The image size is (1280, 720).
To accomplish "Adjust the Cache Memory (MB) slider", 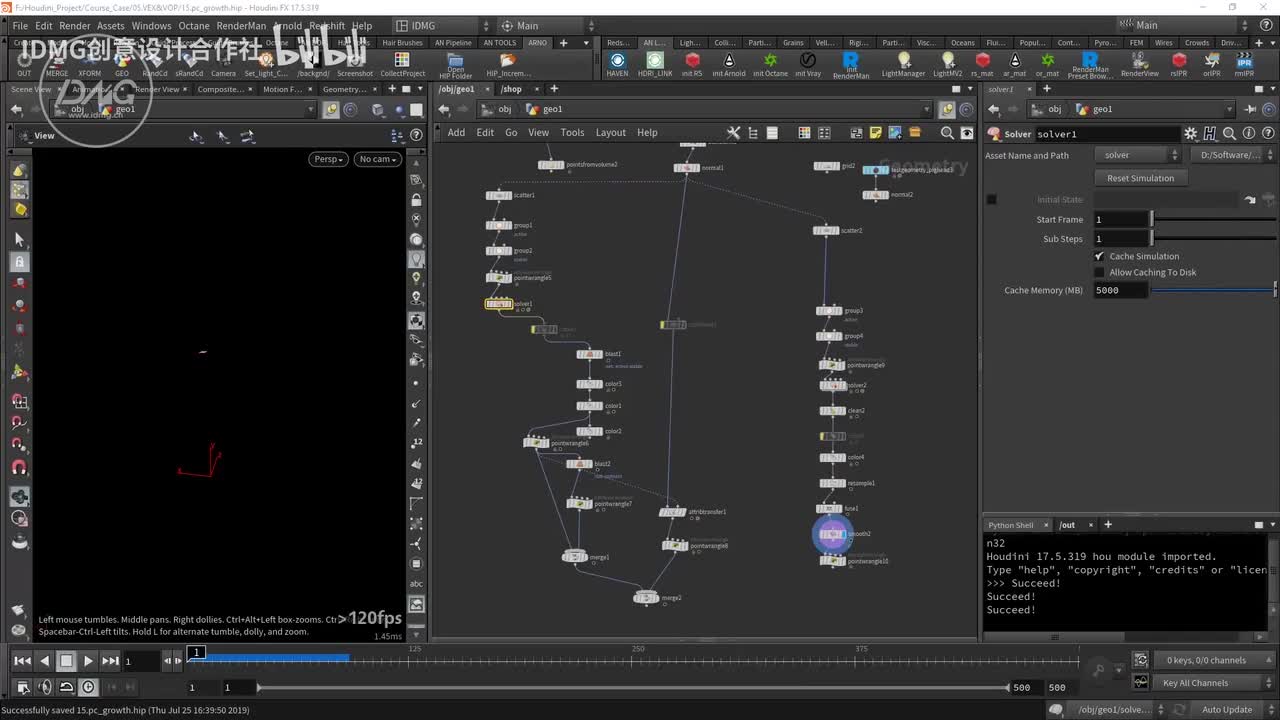I will click(x=1212, y=290).
